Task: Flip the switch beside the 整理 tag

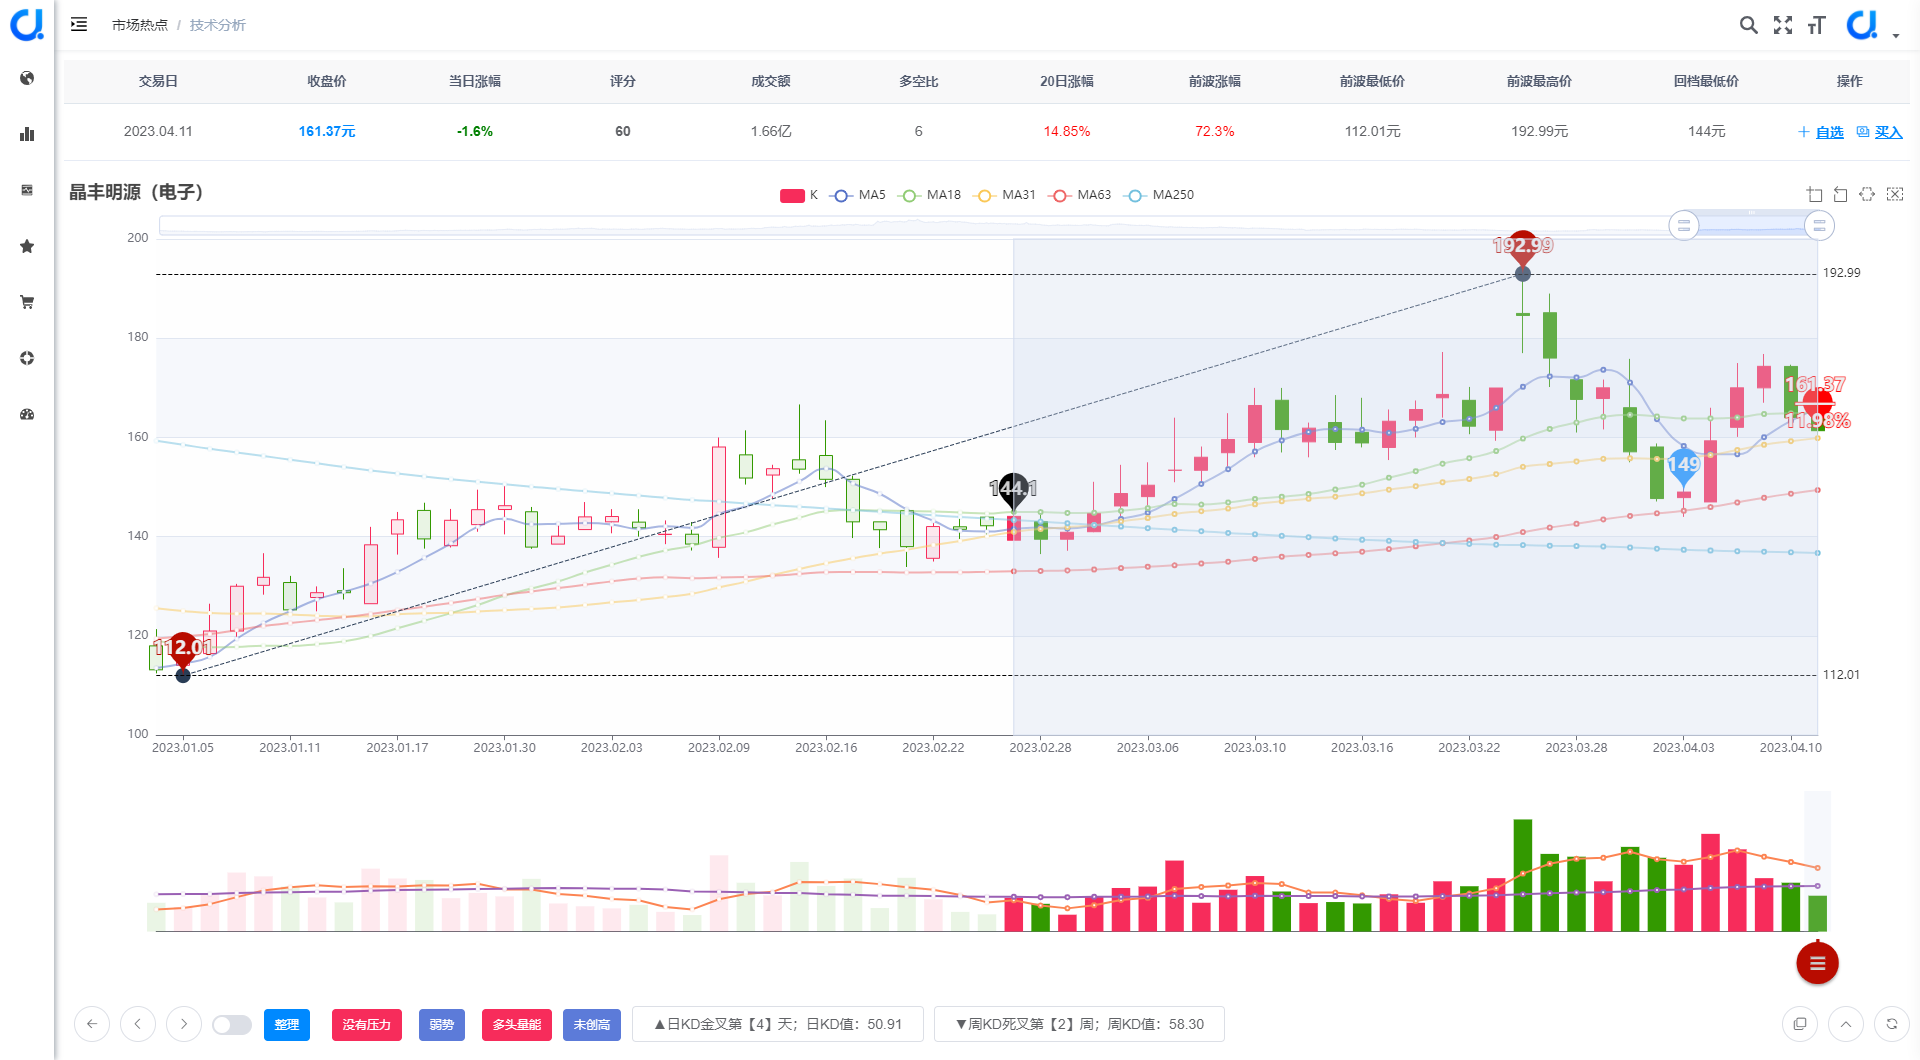Action: pyautogui.click(x=232, y=1025)
